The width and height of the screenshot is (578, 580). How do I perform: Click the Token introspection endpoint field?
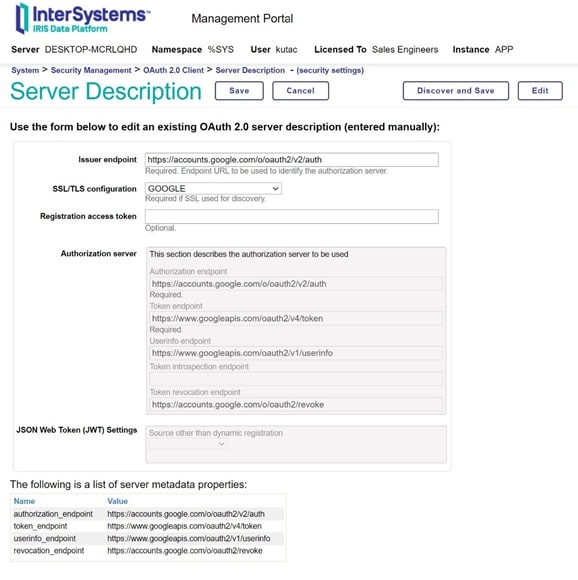pos(296,379)
